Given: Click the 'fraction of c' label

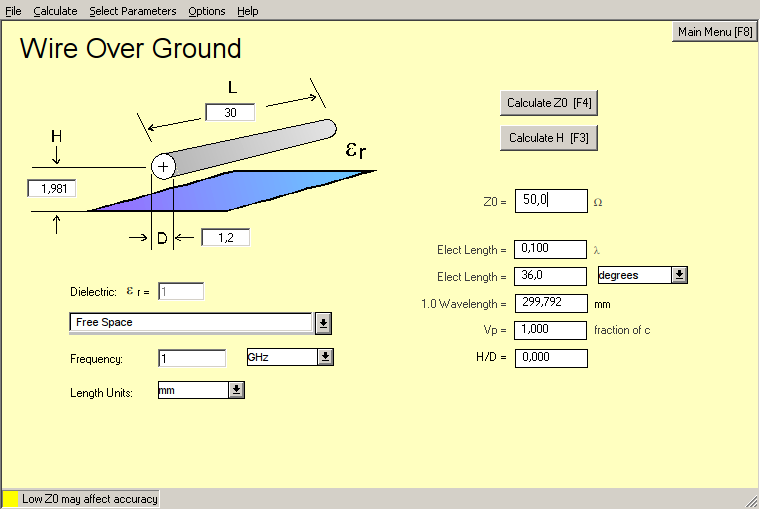Looking at the screenshot, I should point(622,330).
